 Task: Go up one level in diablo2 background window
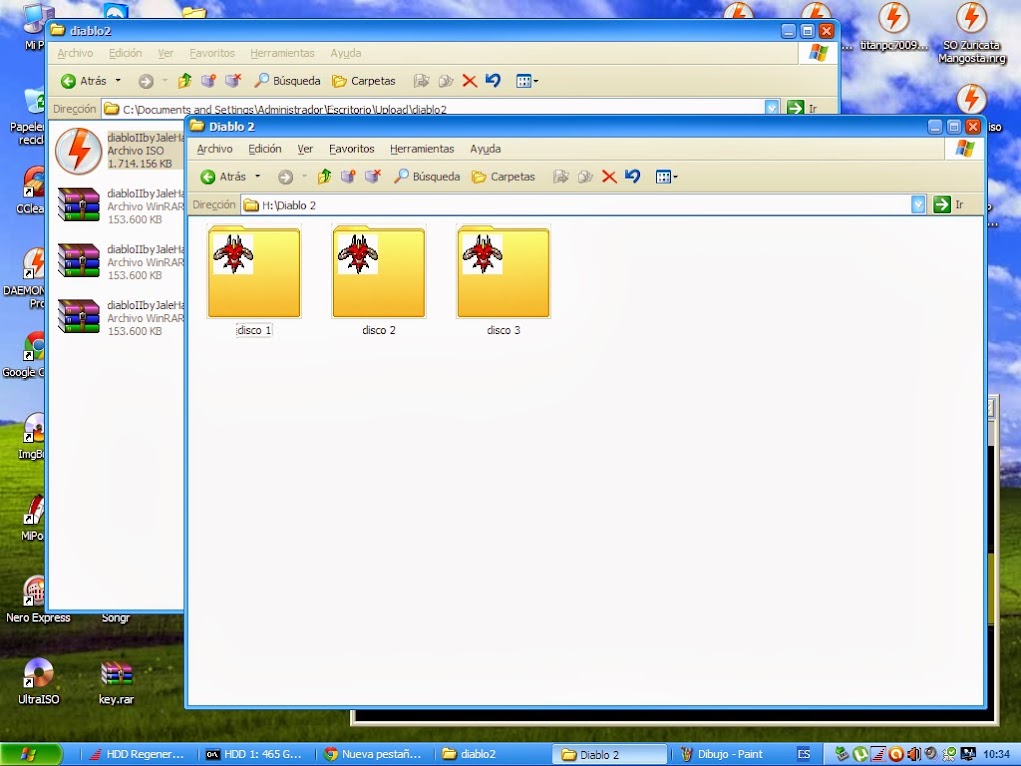tap(185, 81)
